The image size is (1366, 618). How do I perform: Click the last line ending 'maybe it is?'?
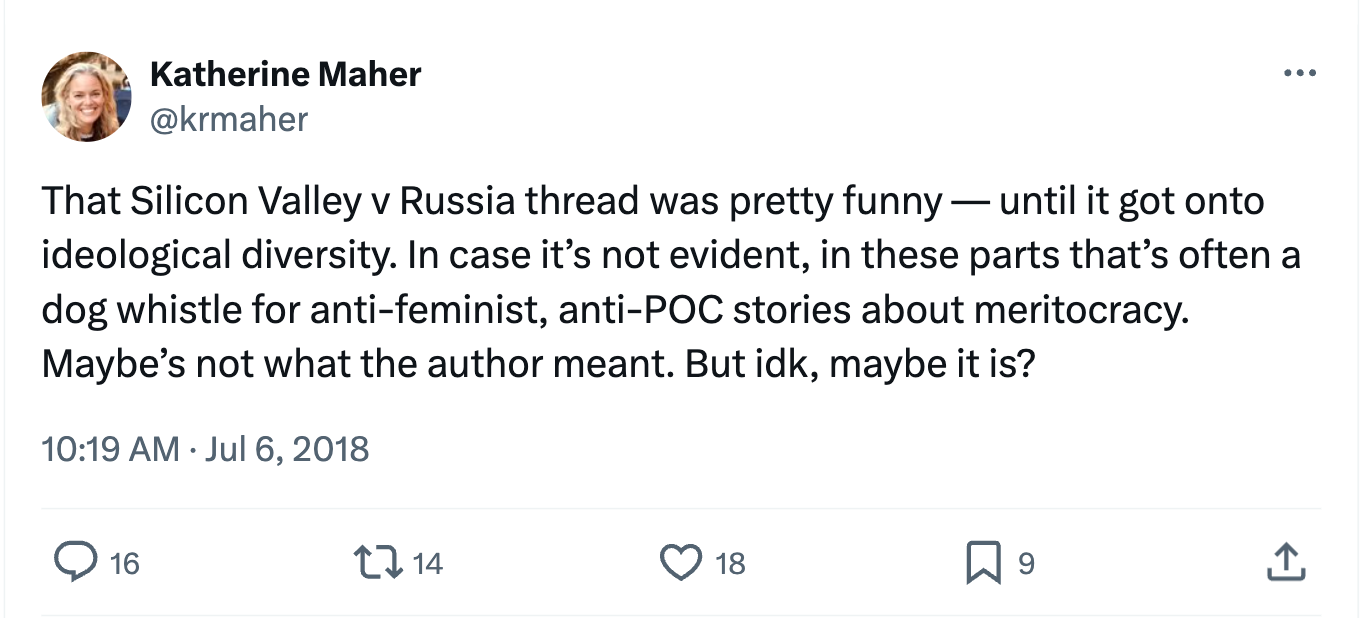pos(538,364)
